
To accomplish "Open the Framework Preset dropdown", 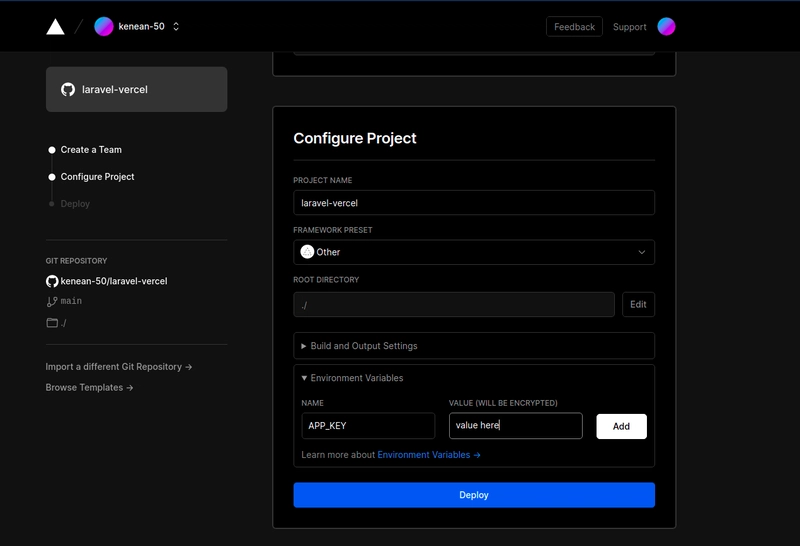I will click(x=474, y=252).
